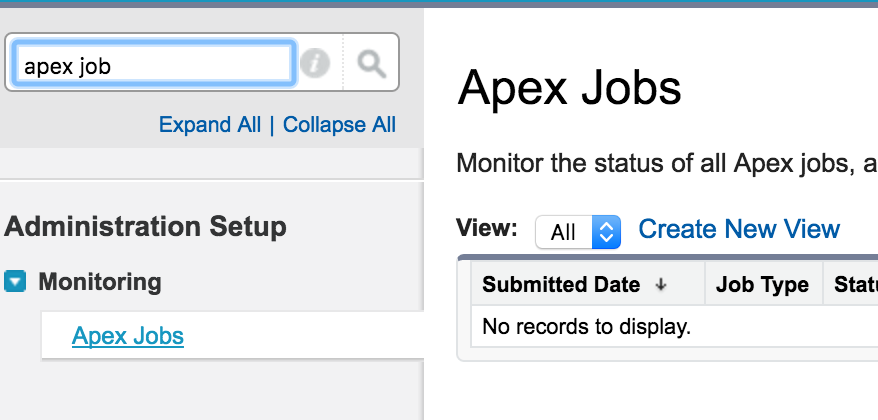This screenshot has height=420, width=878.
Task: Click Expand All link
Action: tap(210, 125)
